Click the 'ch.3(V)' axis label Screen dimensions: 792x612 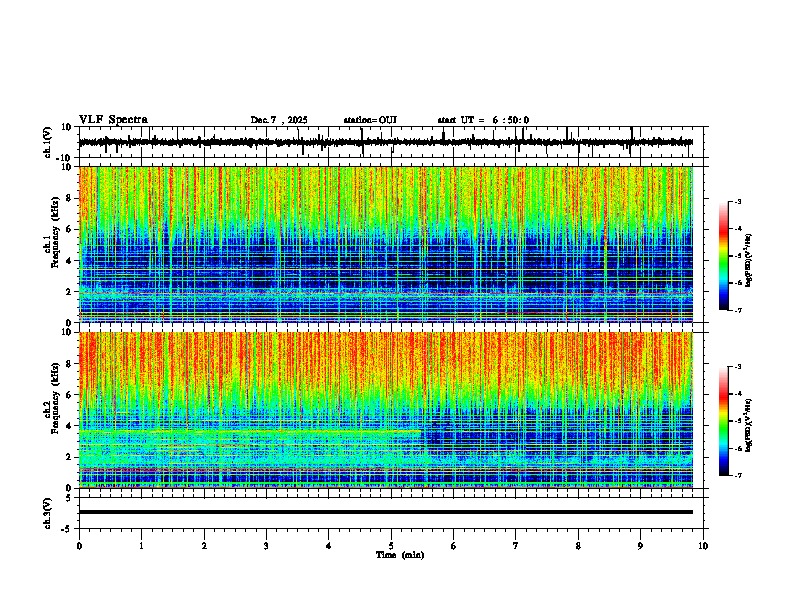[x=48, y=513]
